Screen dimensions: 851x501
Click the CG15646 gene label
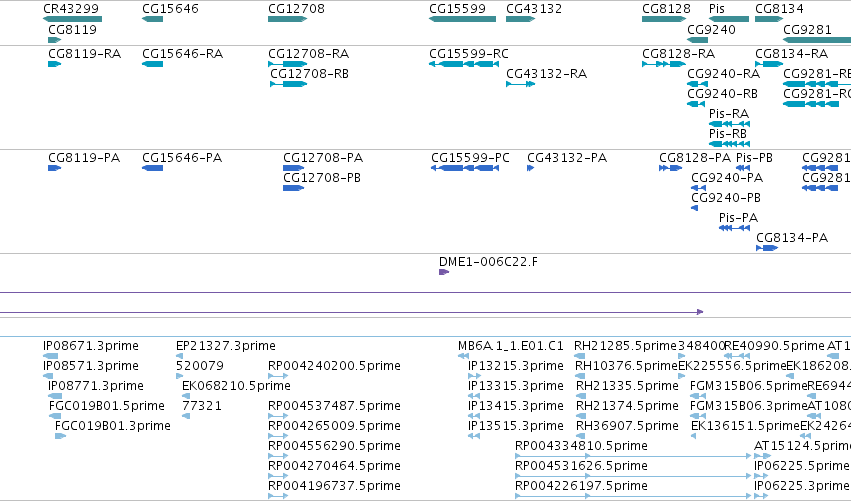(x=170, y=9)
